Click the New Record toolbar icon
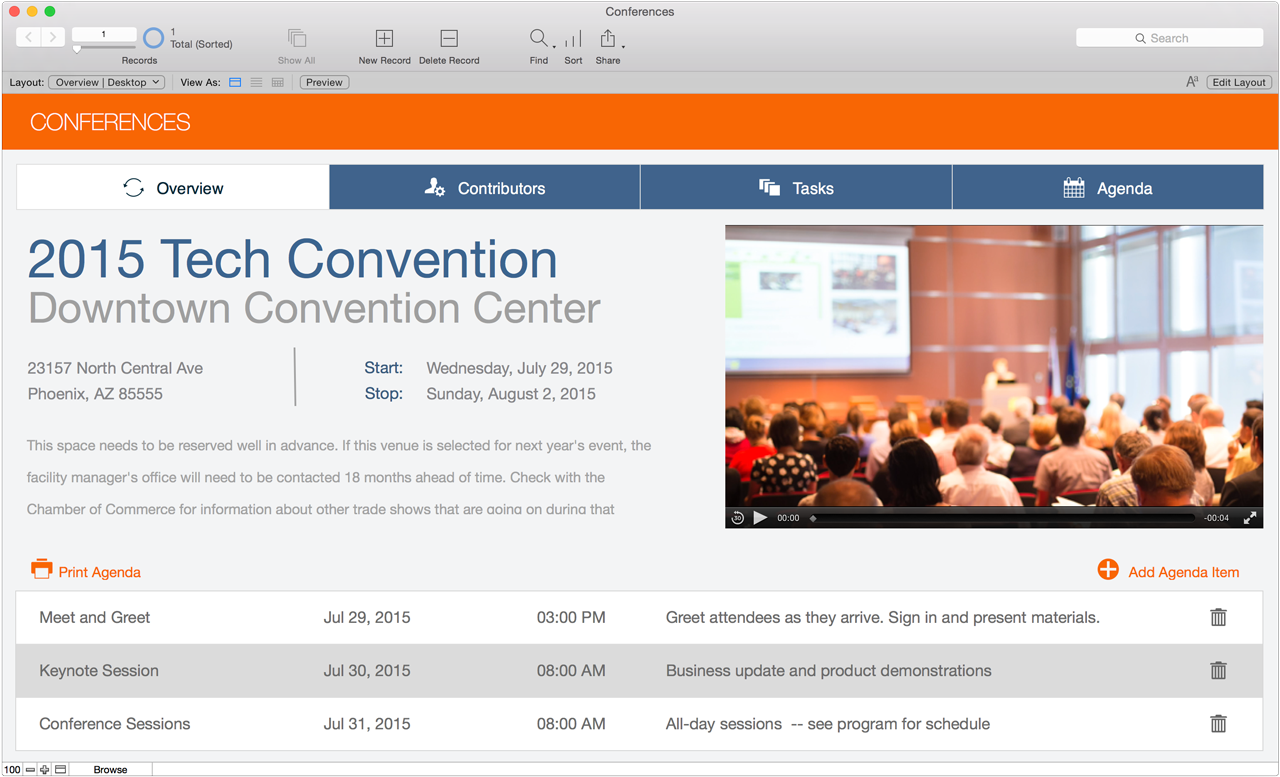The width and height of the screenshot is (1280, 777). point(384,39)
